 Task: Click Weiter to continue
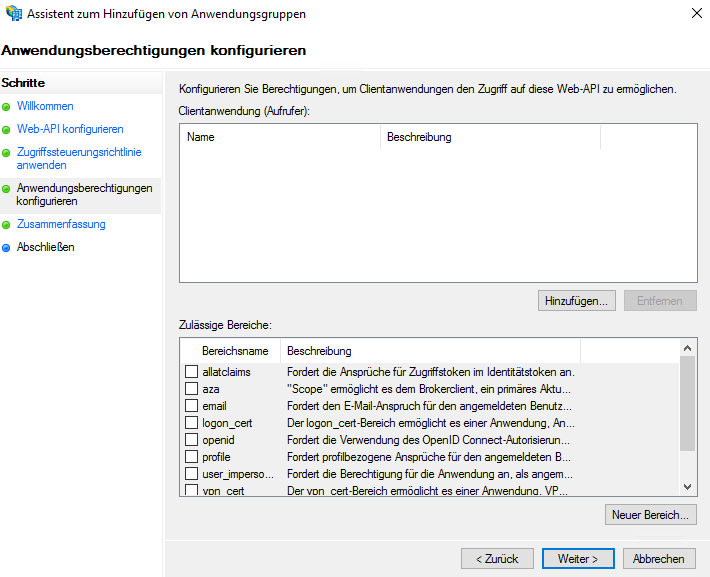(578, 558)
